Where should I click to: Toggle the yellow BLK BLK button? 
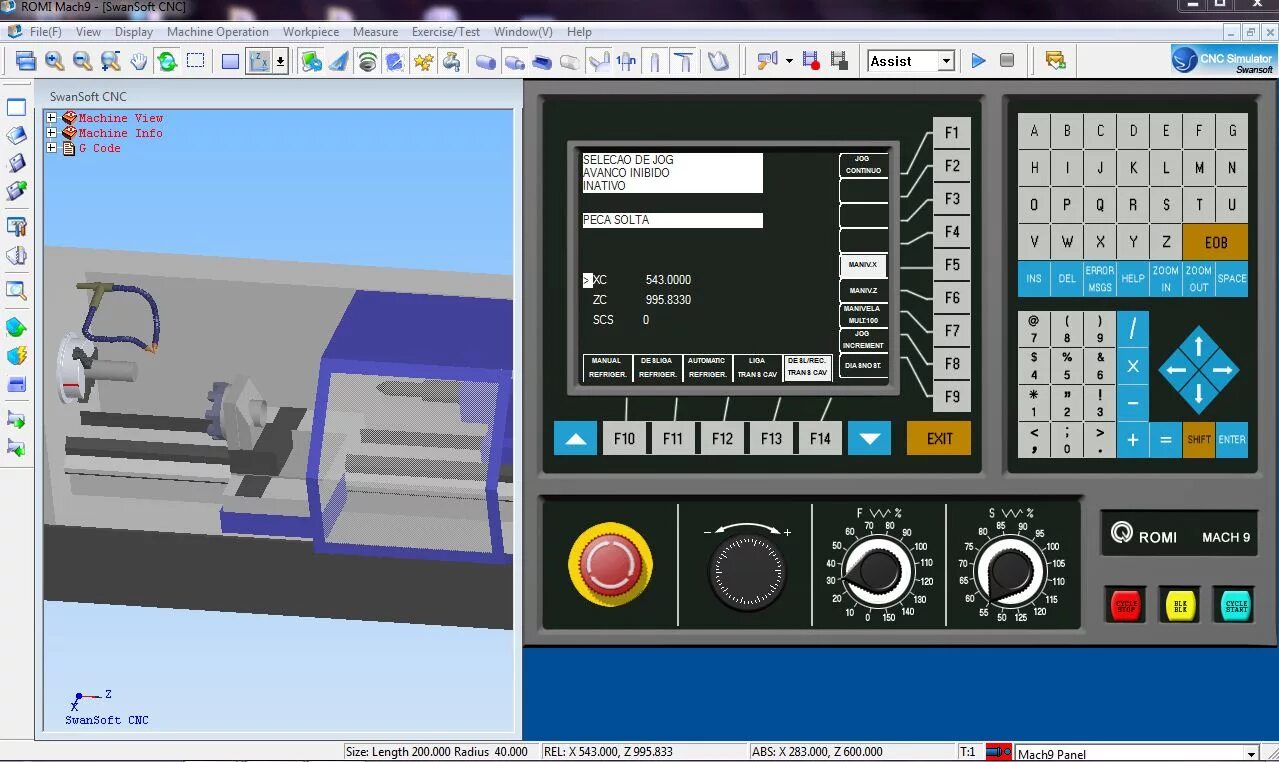1180,605
